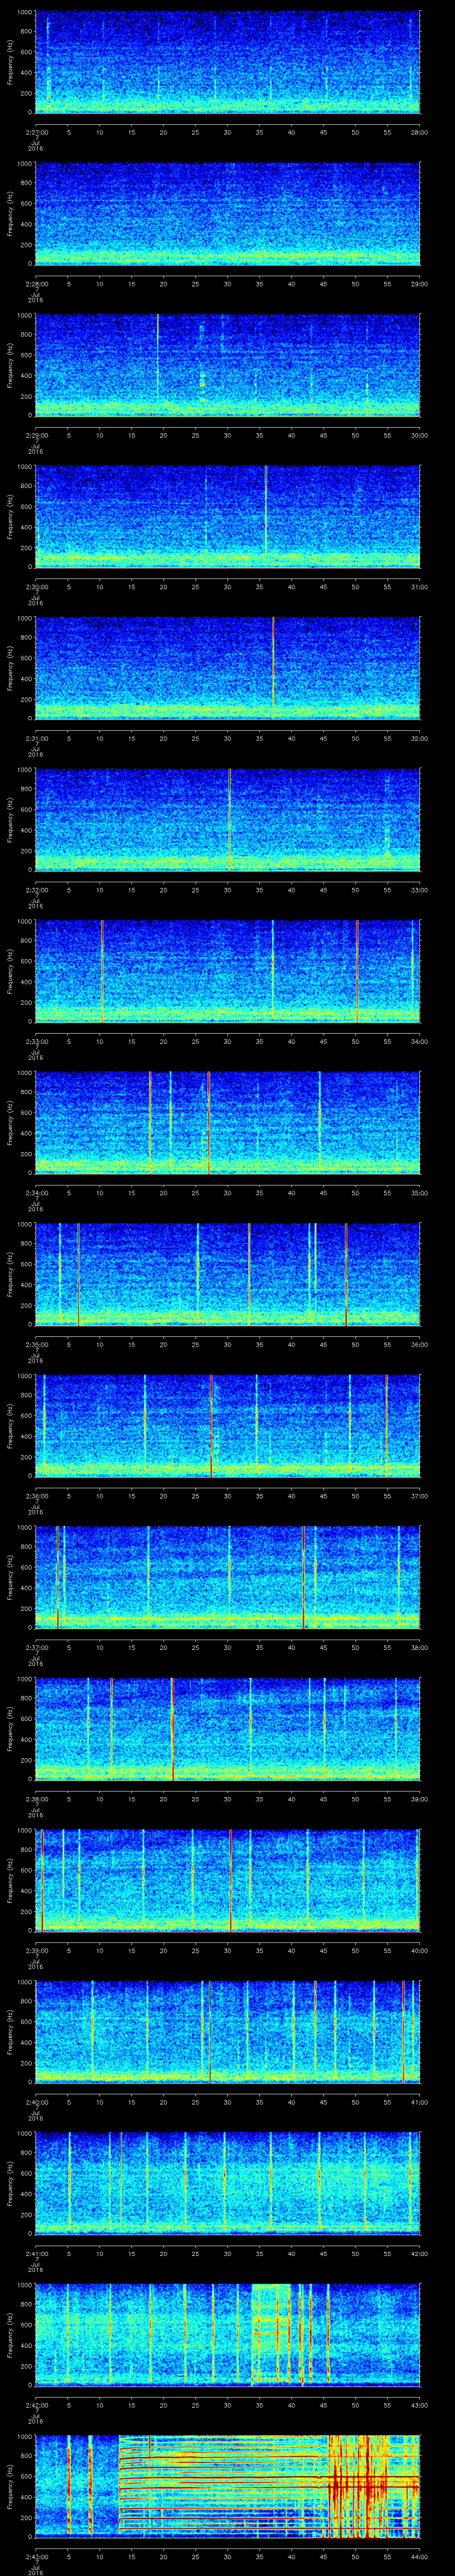Click the 2:32:00 start time label
Screen dimensions: 455x2576
(37, 890)
